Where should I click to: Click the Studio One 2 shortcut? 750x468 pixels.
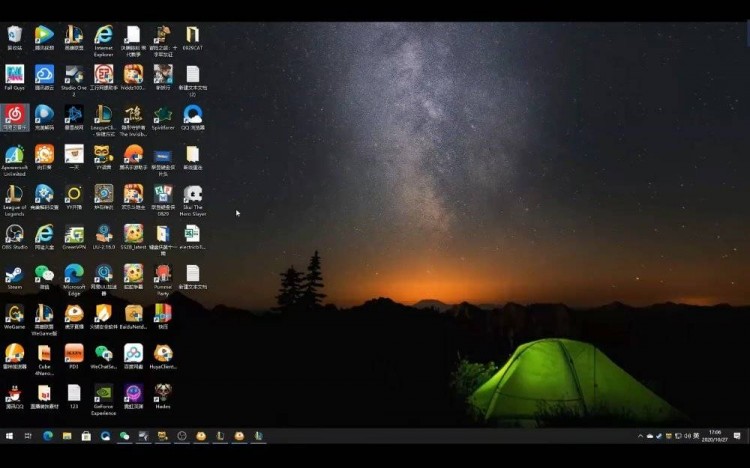coord(74,75)
